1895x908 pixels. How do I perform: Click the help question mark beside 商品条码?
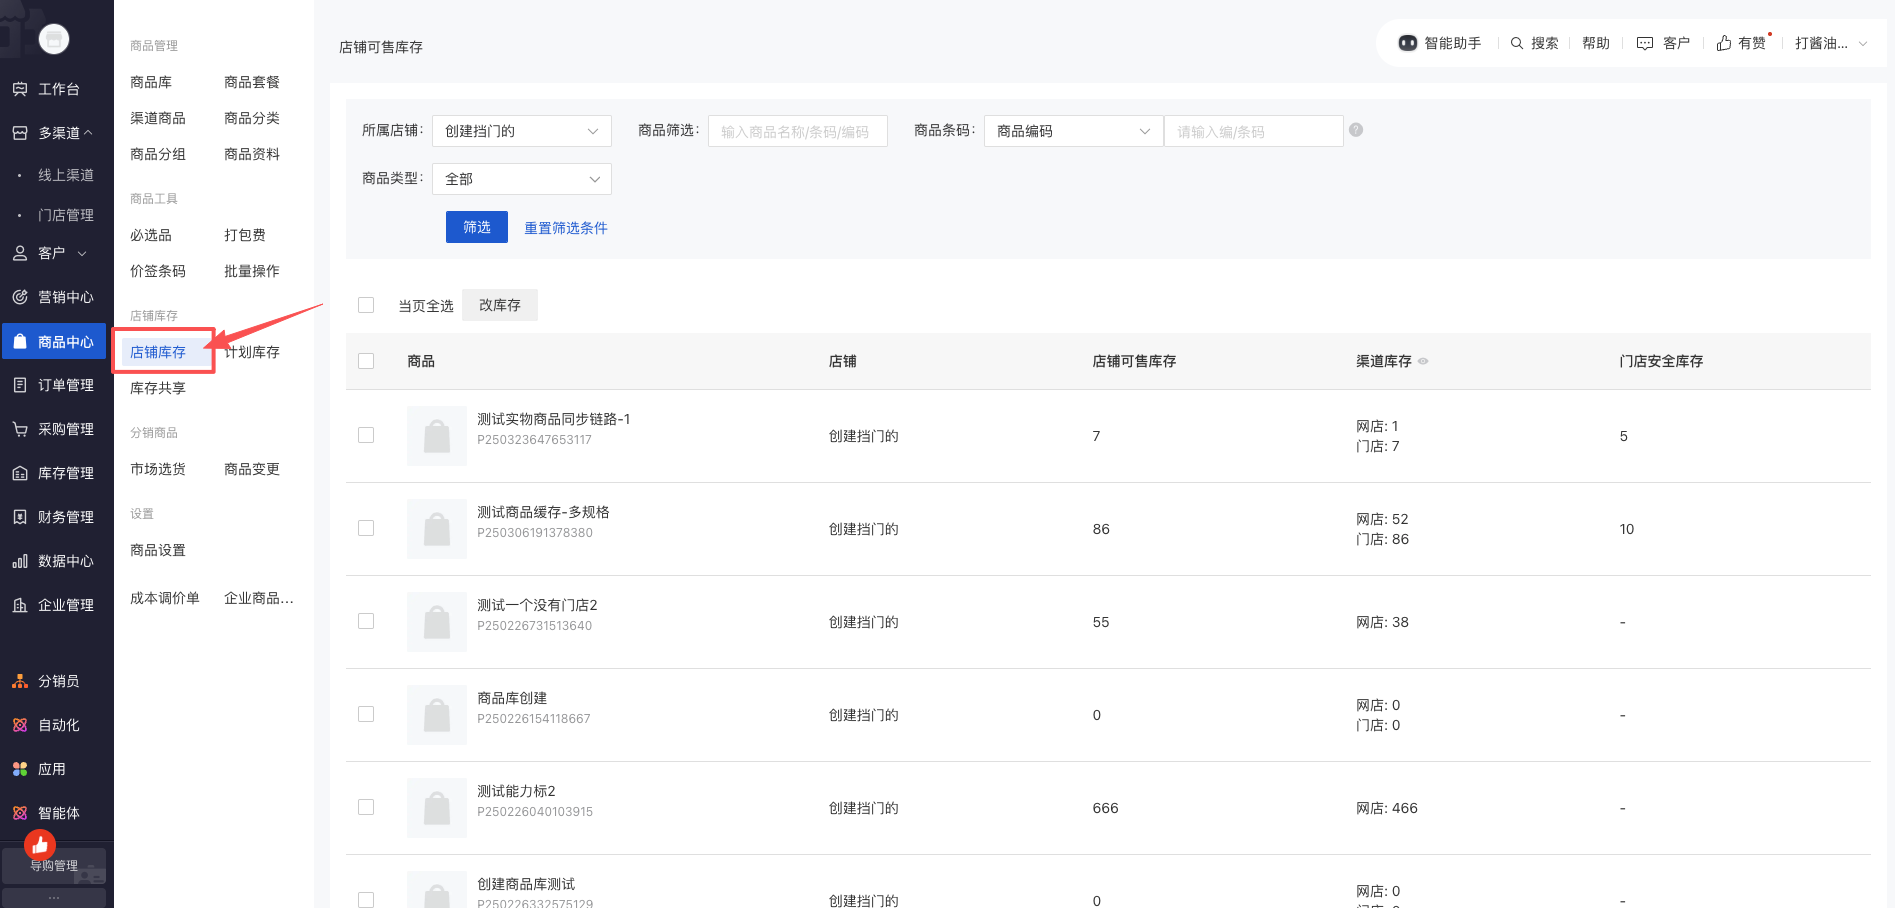point(1356,130)
